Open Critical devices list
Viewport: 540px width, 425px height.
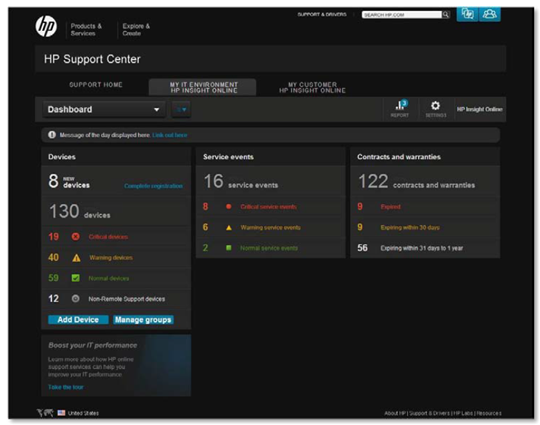point(108,237)
